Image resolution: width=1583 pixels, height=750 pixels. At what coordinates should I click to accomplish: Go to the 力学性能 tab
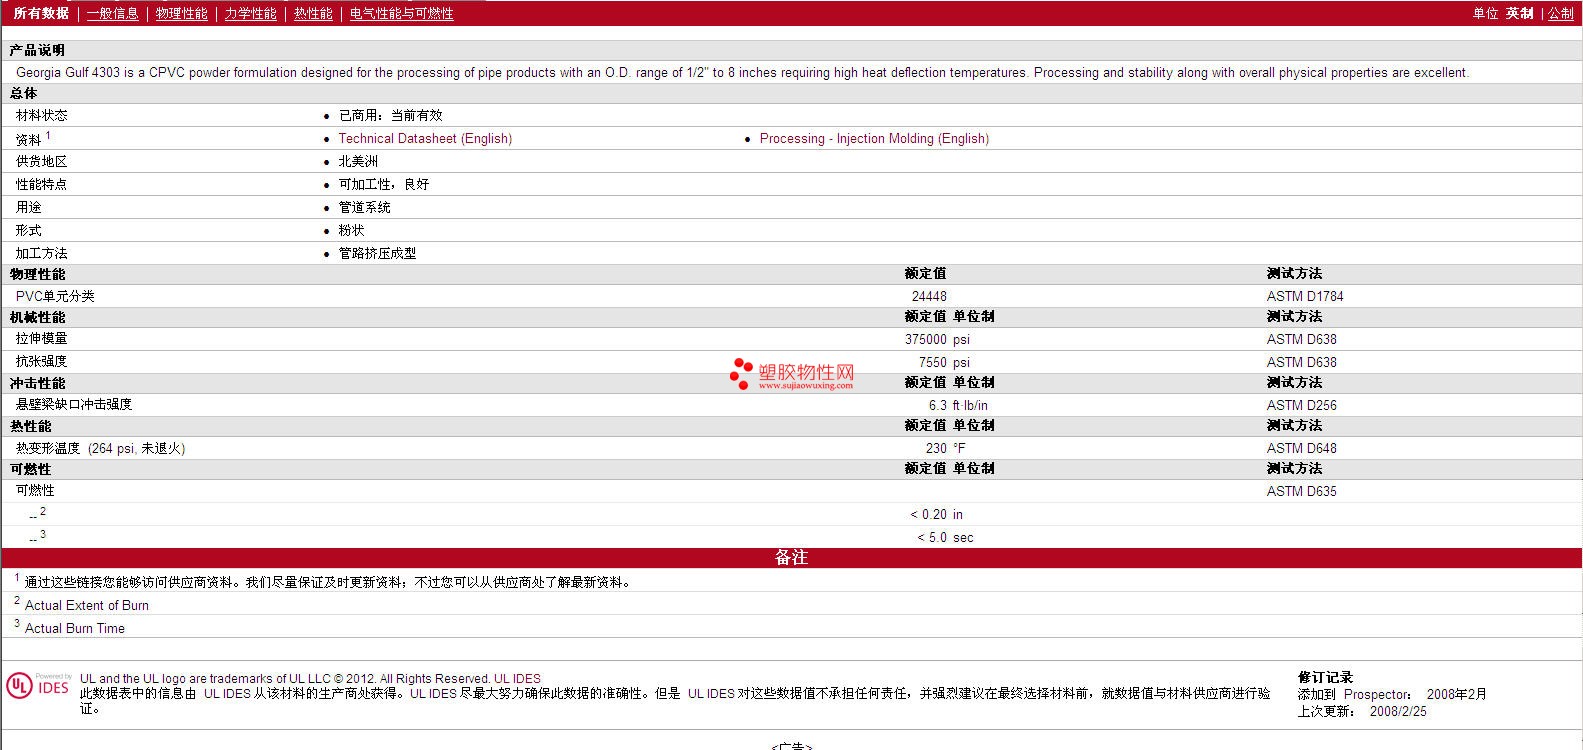250,13
